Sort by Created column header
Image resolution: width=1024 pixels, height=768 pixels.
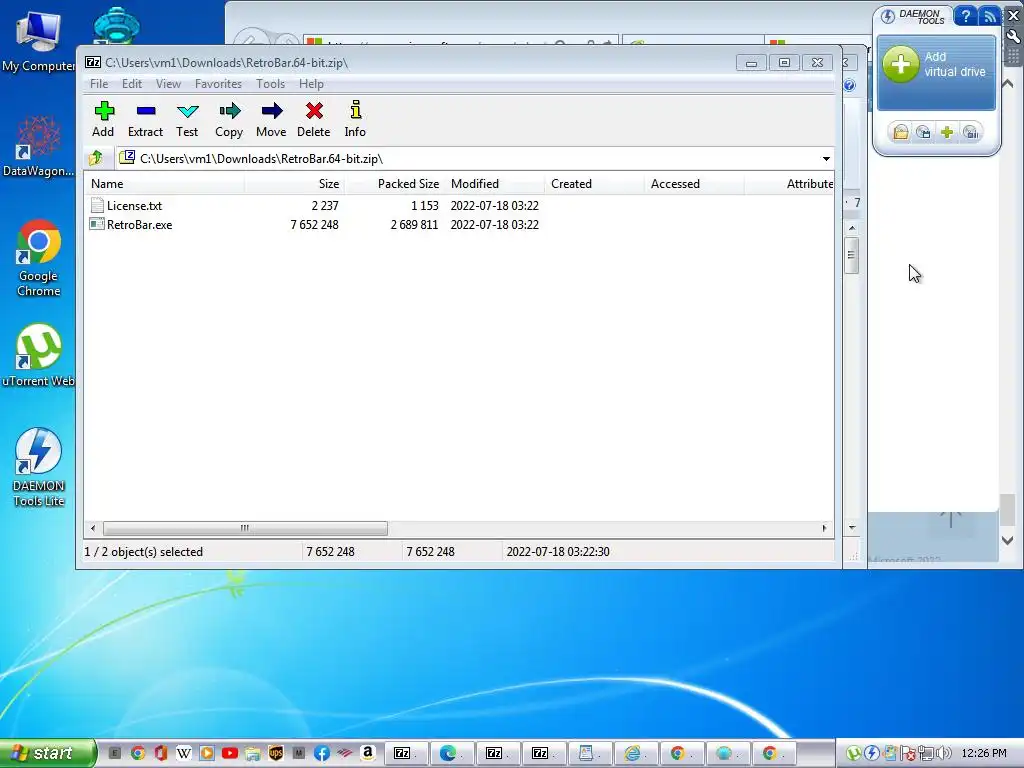594,184
